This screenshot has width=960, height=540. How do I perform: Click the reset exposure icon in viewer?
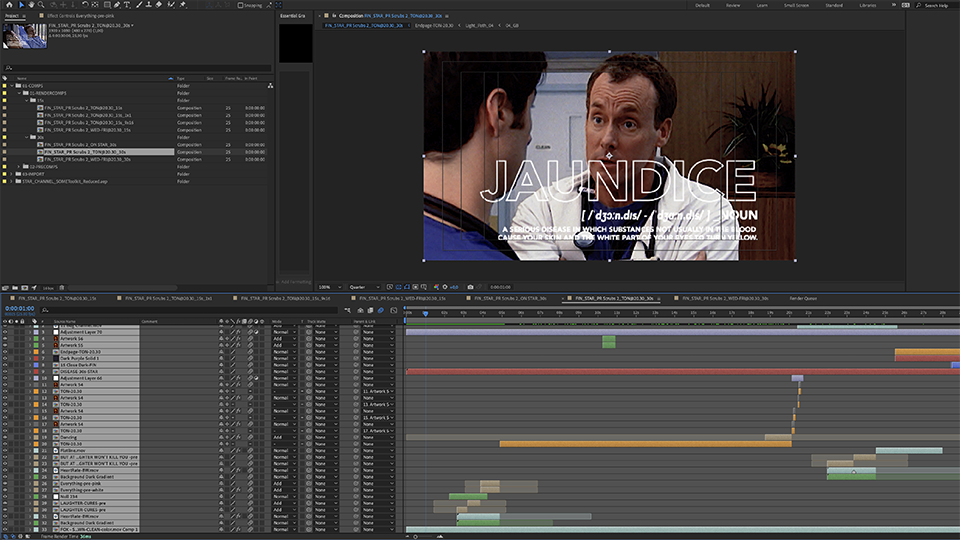coord(445,287)
